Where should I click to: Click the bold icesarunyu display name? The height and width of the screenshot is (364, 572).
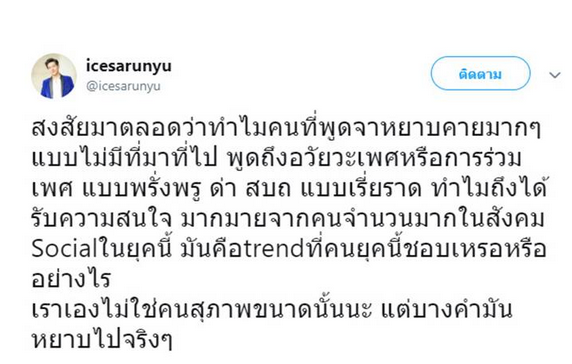(x=129, y=66)
